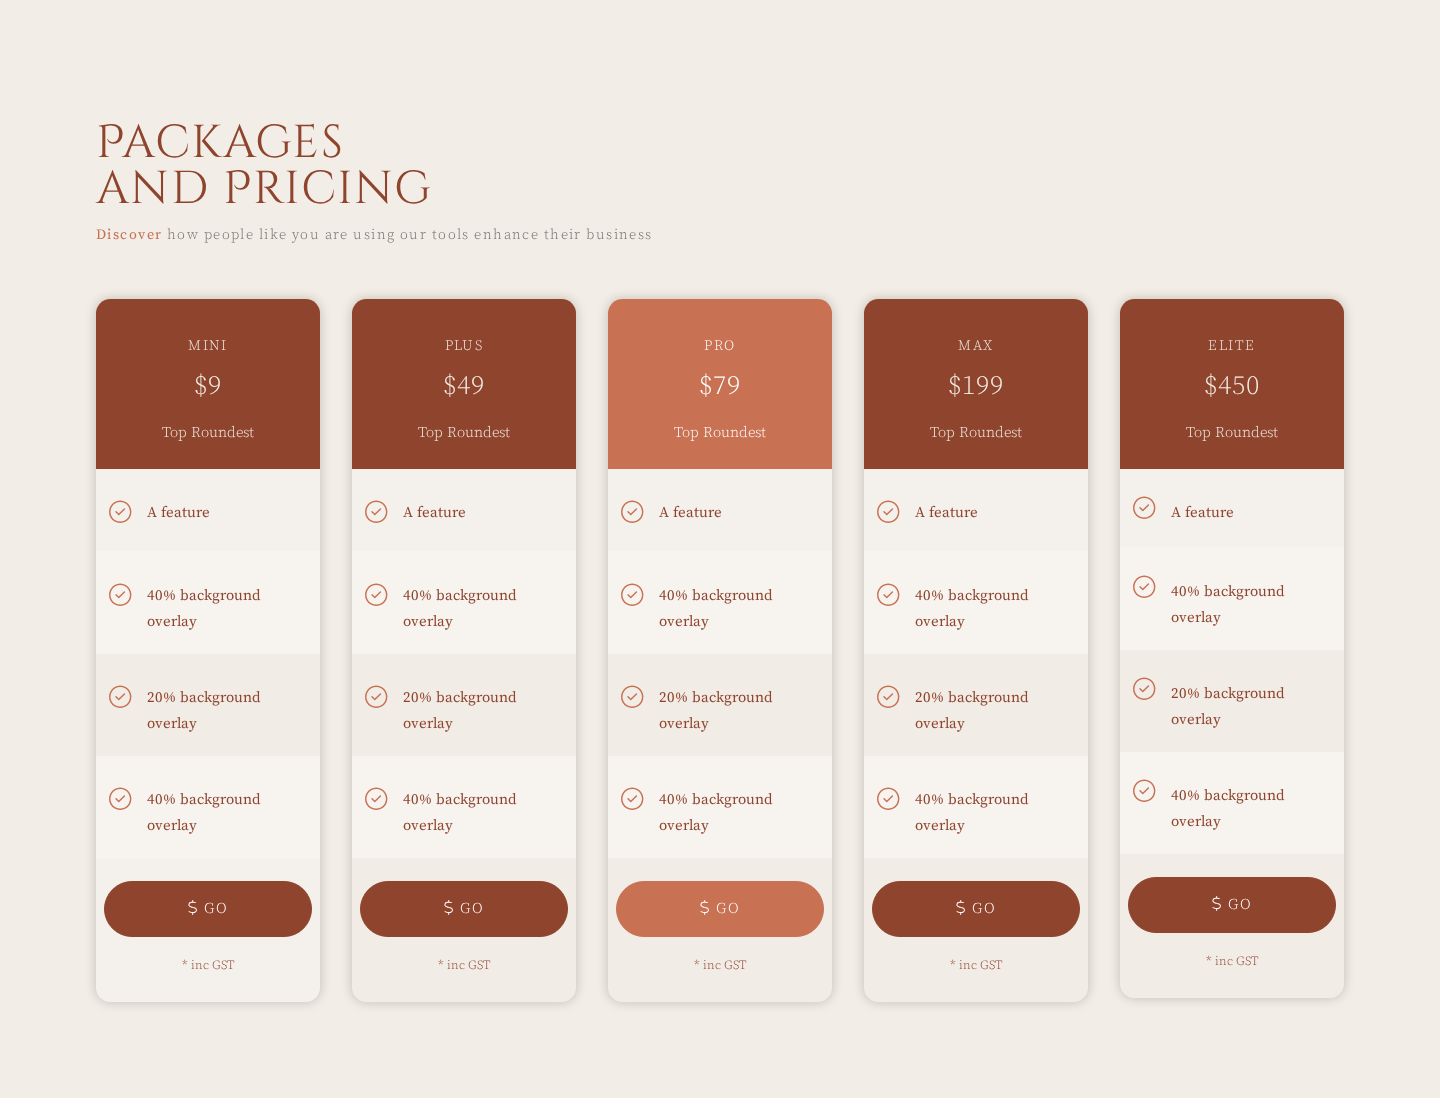1440x1113 pixels.
Task: Click the check icon beside MINI's A feature
Action: [x=120, y=512]
